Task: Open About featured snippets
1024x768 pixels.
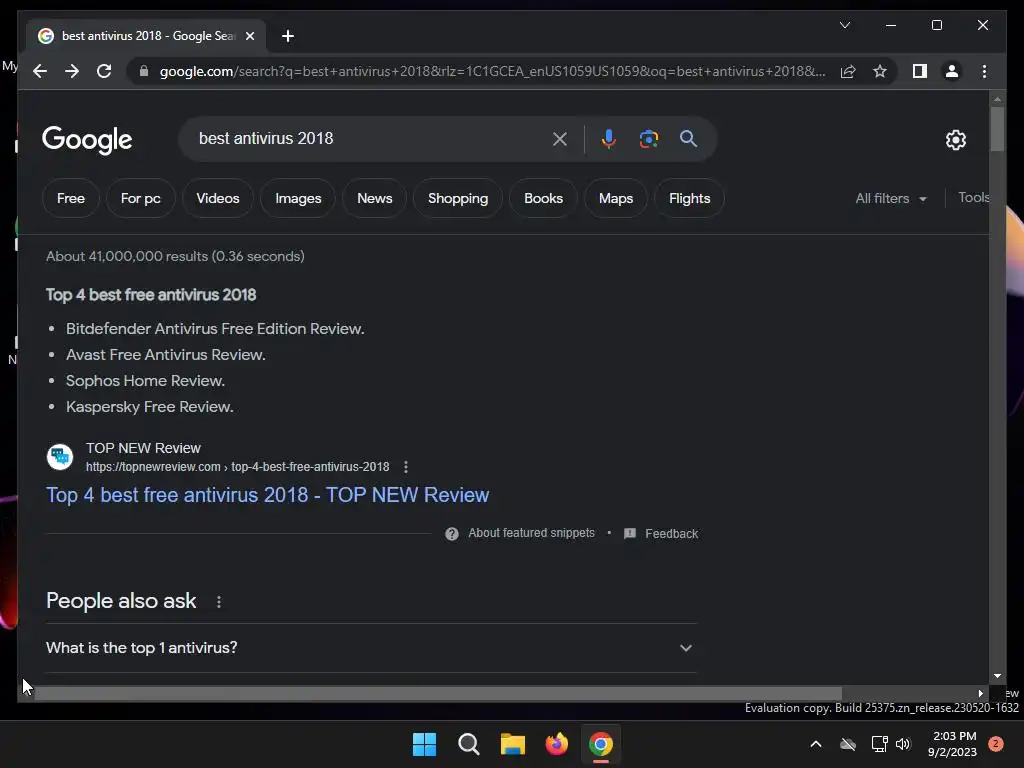Action: (x=520, y=533)
